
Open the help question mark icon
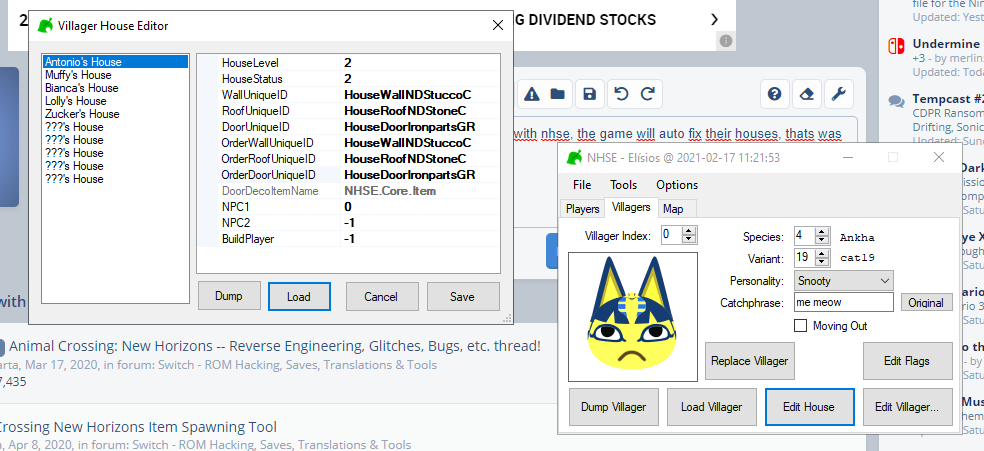point(774,94)
